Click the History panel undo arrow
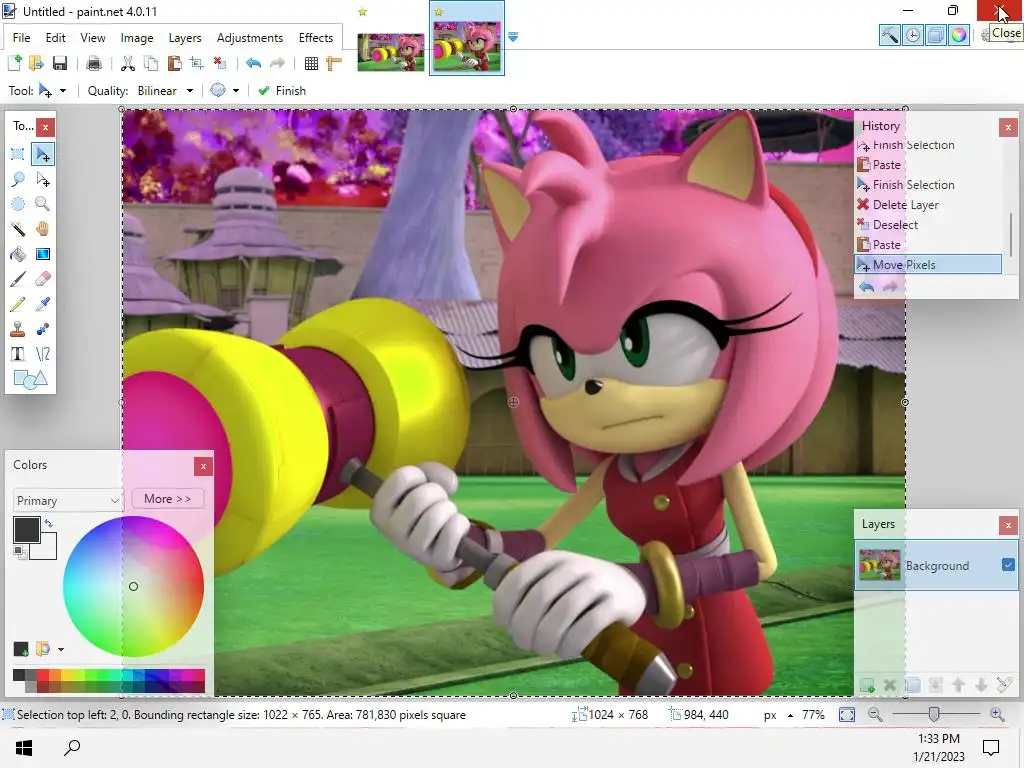1024x768 pixels. click(866, 287)
